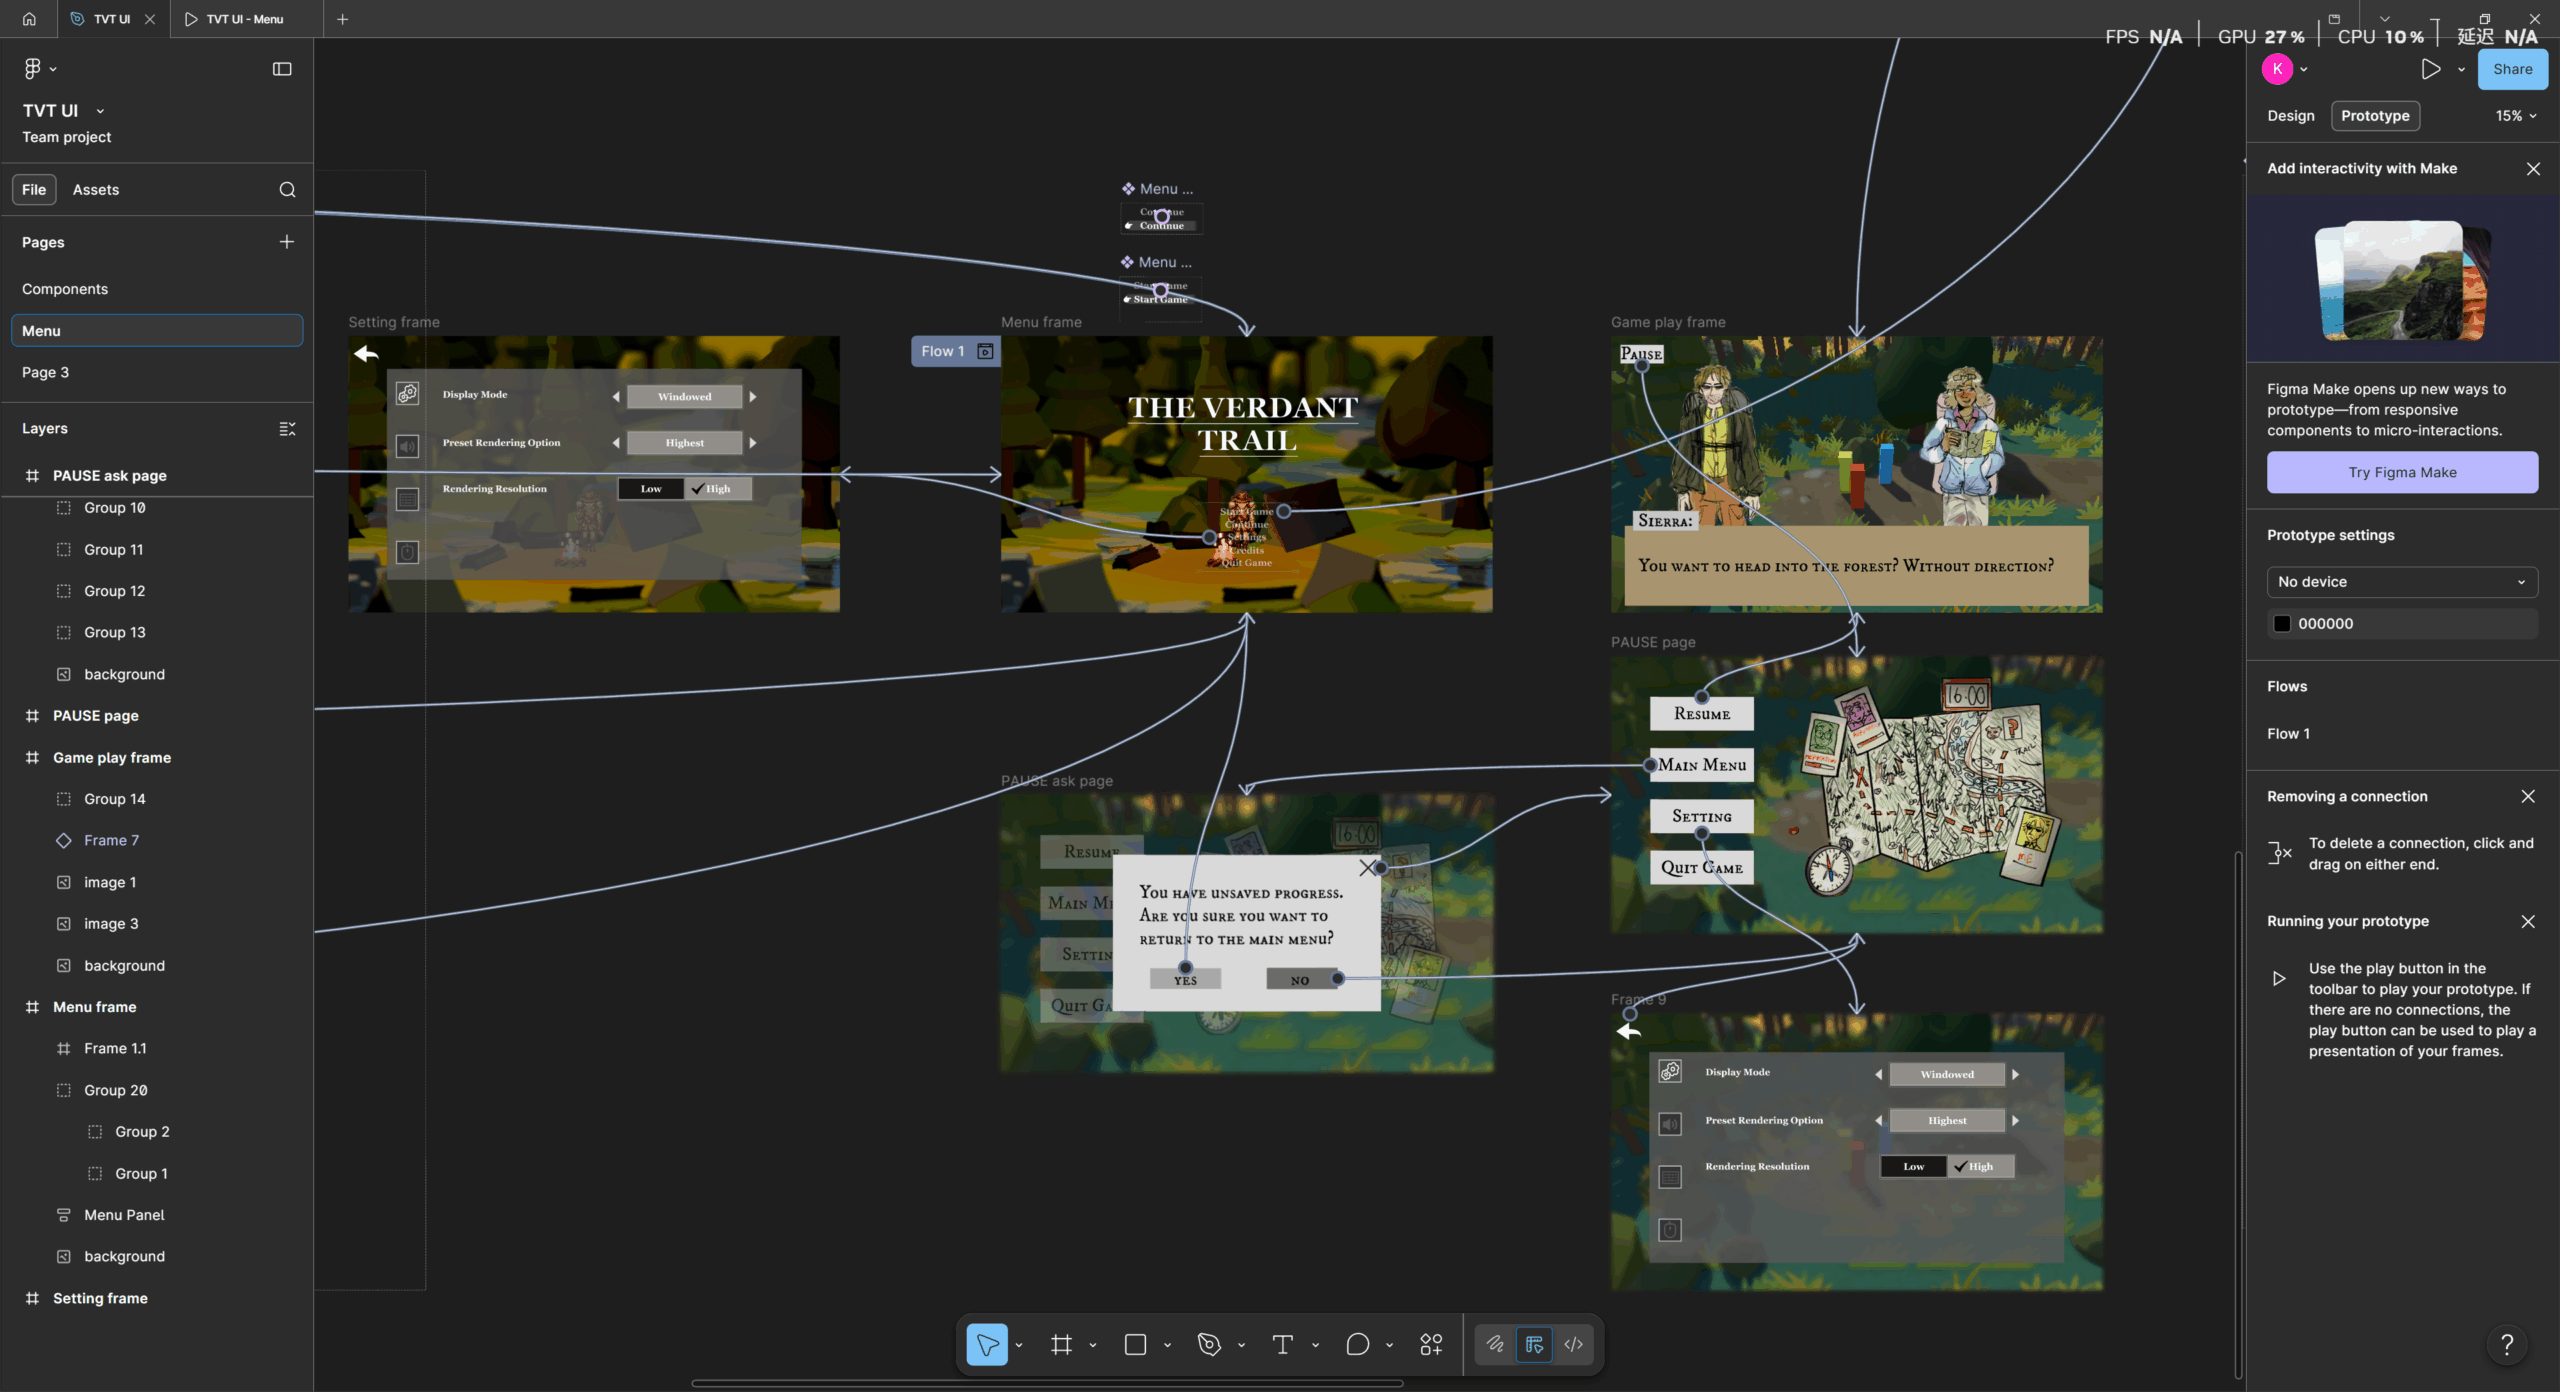Expand the play button options chevron
This screenshot has width=2560, height=1392.
(x=2461, y=70)
